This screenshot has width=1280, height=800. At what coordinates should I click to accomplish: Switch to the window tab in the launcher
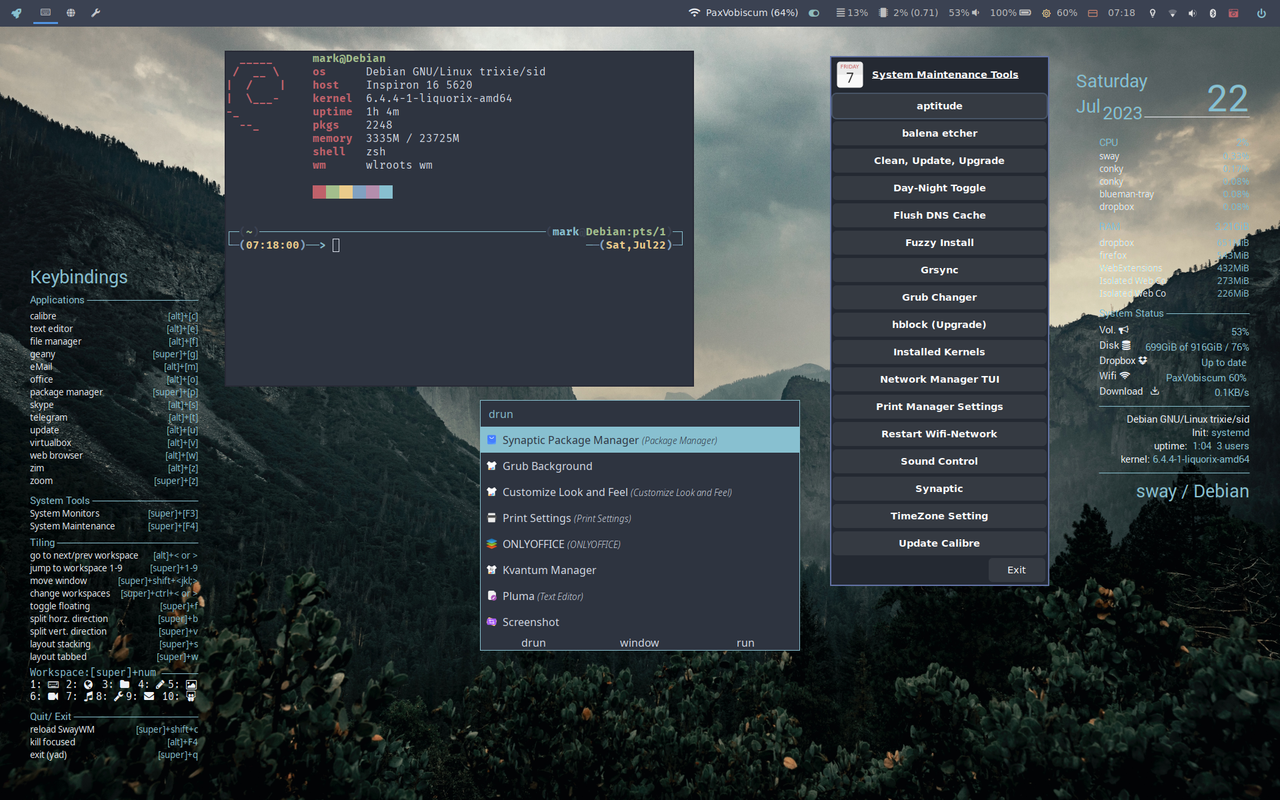[639, 642]
